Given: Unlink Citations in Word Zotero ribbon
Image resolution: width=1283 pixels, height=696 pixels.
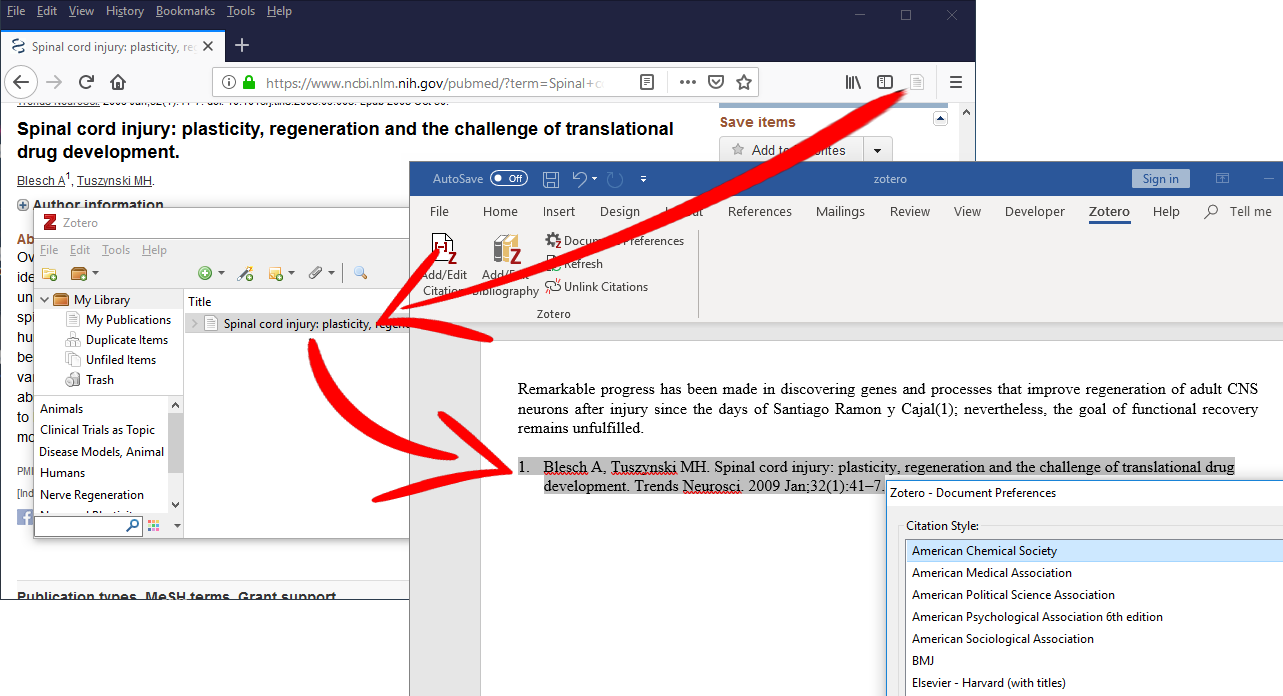Looking at the screenshot, I should [x=597, y=287].
